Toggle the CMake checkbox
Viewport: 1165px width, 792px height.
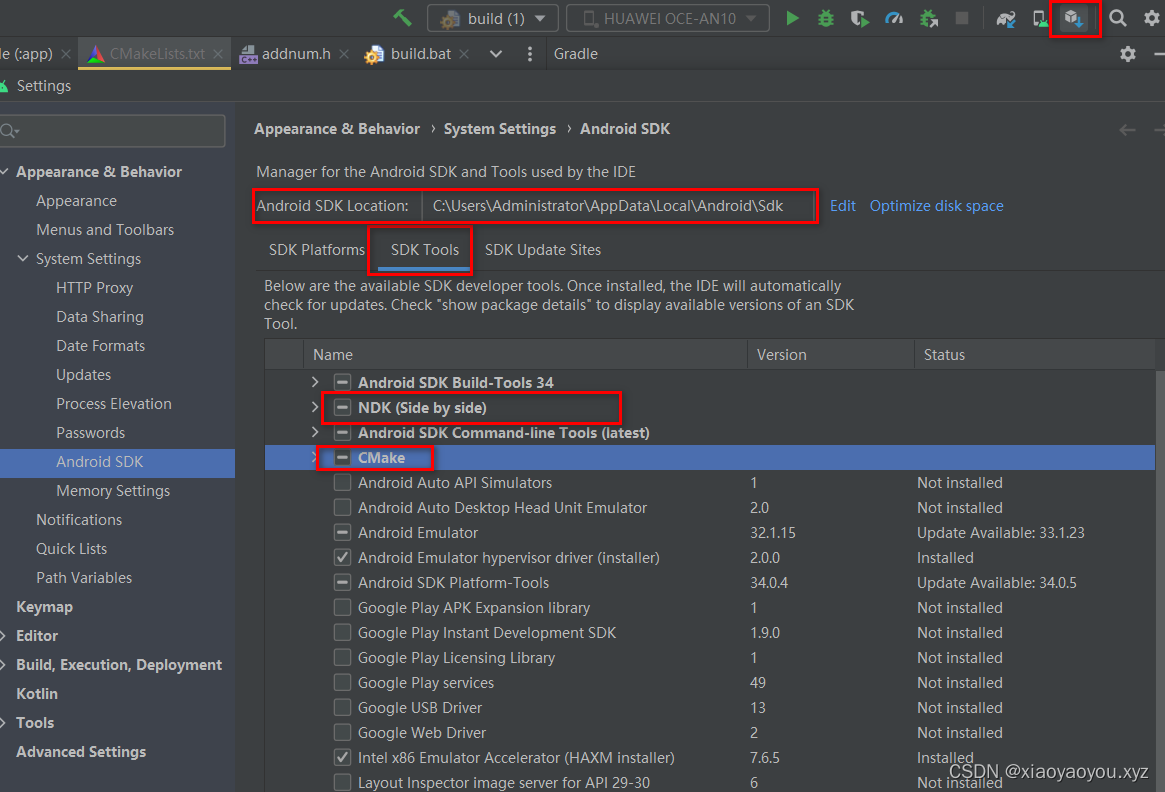(342, 458)
